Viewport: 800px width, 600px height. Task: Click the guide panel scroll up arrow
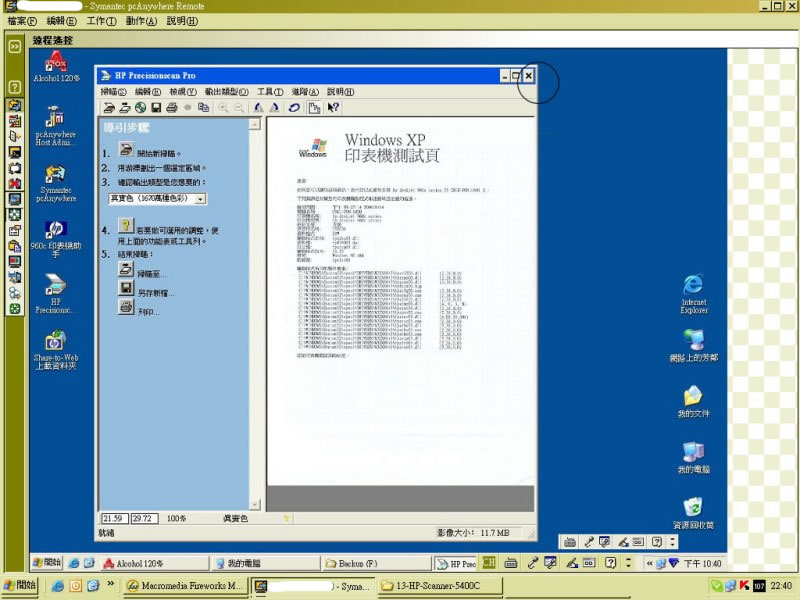pos(255,124)
